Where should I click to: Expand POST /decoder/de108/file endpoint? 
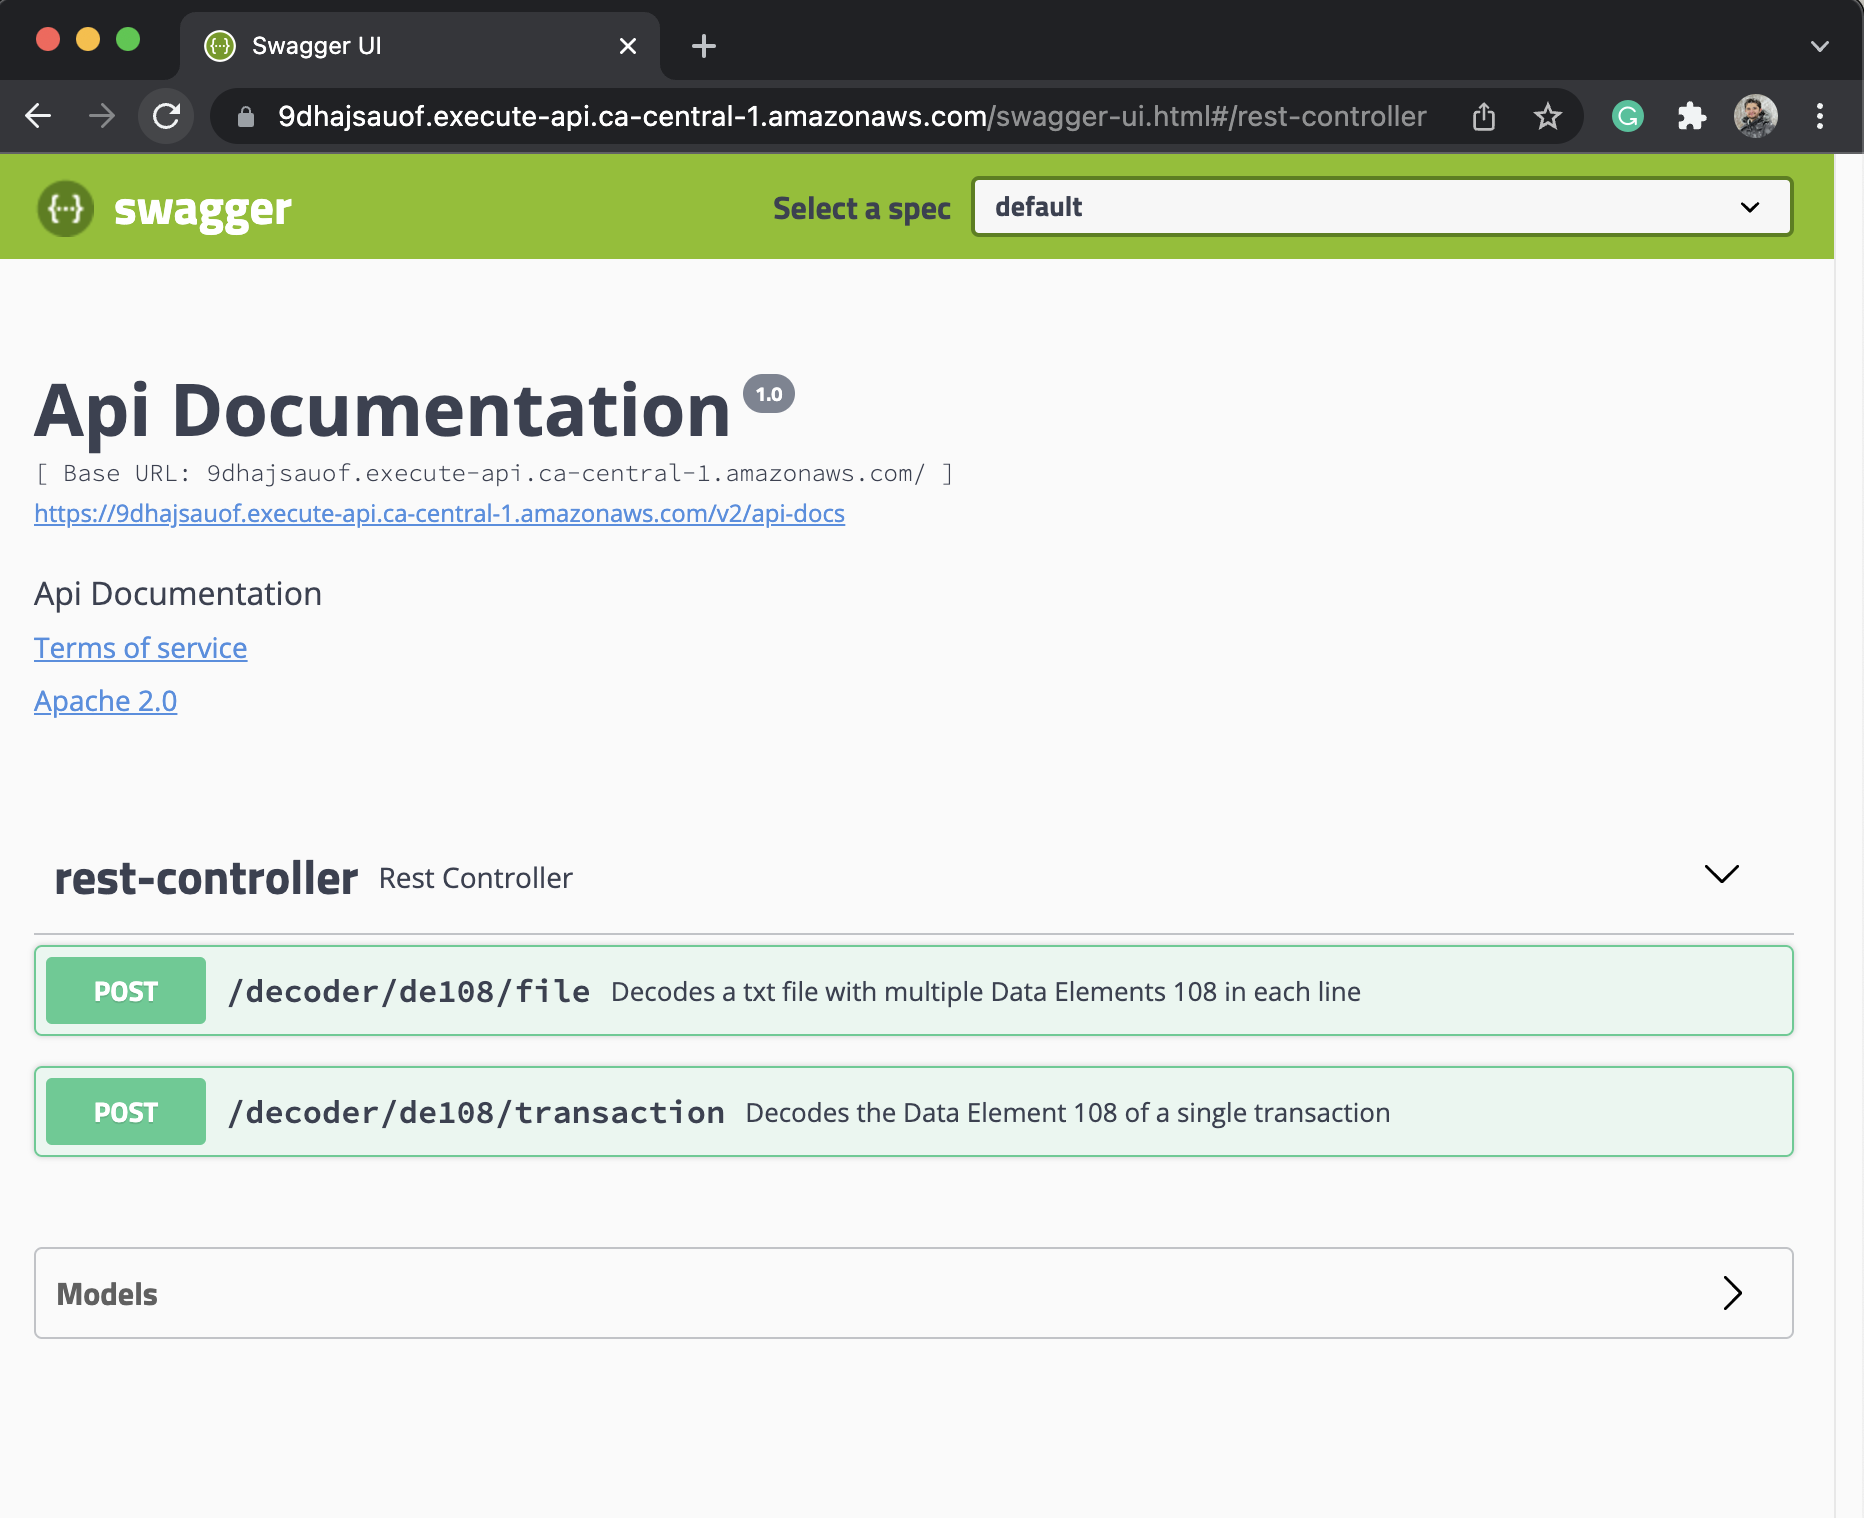coord(914,991)
